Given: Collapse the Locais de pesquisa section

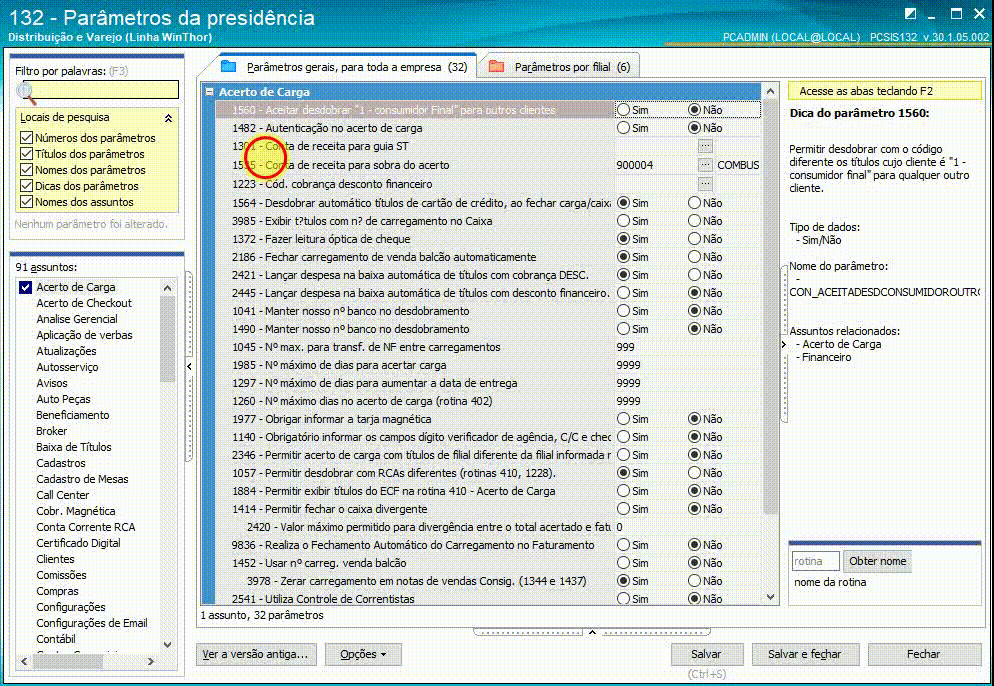Looking at the screenshot, I should (168, 118).
